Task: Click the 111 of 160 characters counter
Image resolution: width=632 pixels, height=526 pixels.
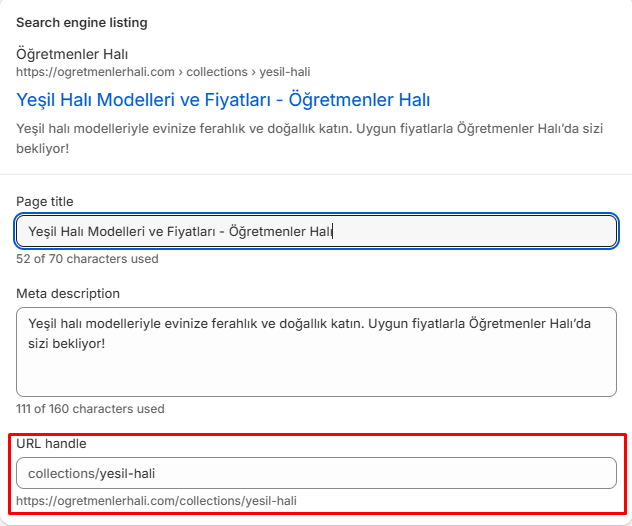Action: point(90,409)
